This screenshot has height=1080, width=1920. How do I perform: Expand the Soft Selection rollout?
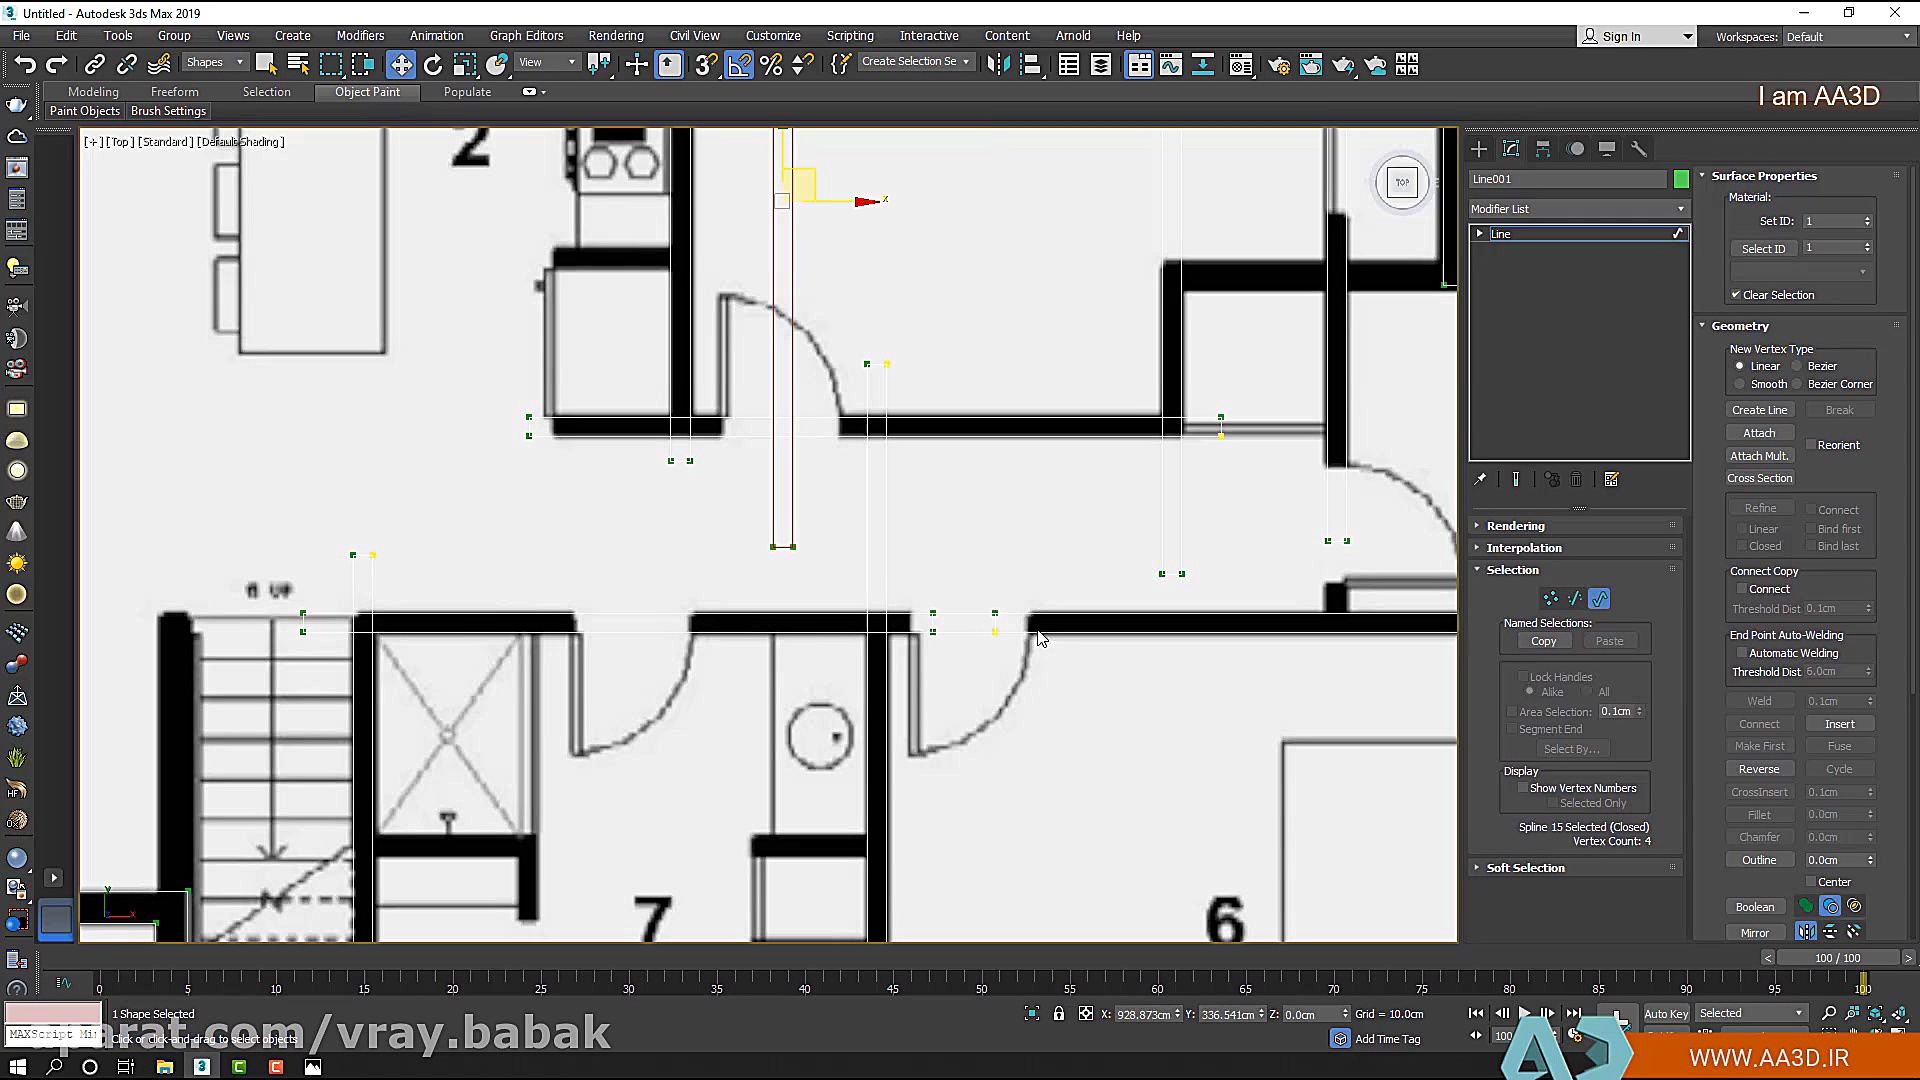[x=1525, y=868]
